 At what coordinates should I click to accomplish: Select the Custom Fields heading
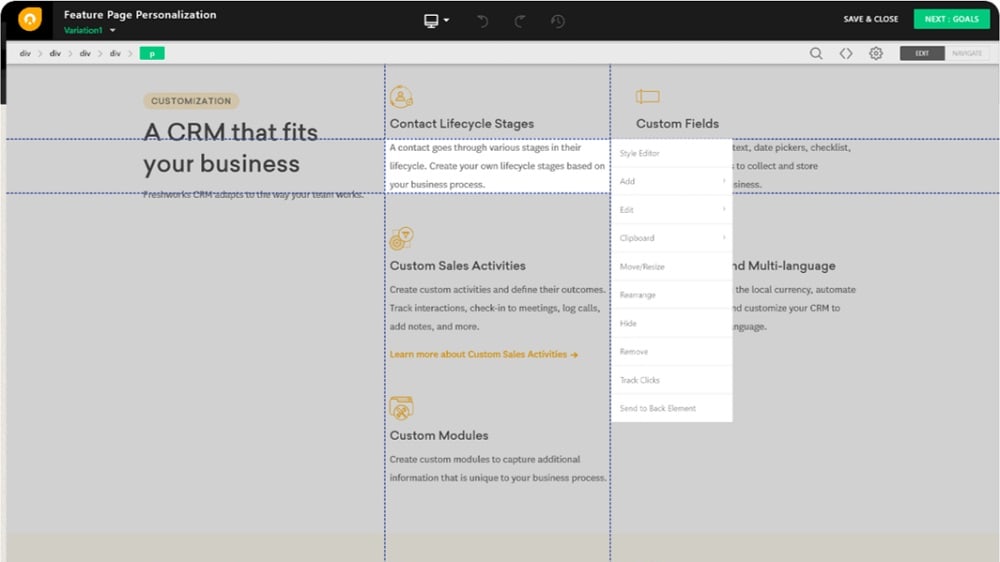(x=677, y=124)
